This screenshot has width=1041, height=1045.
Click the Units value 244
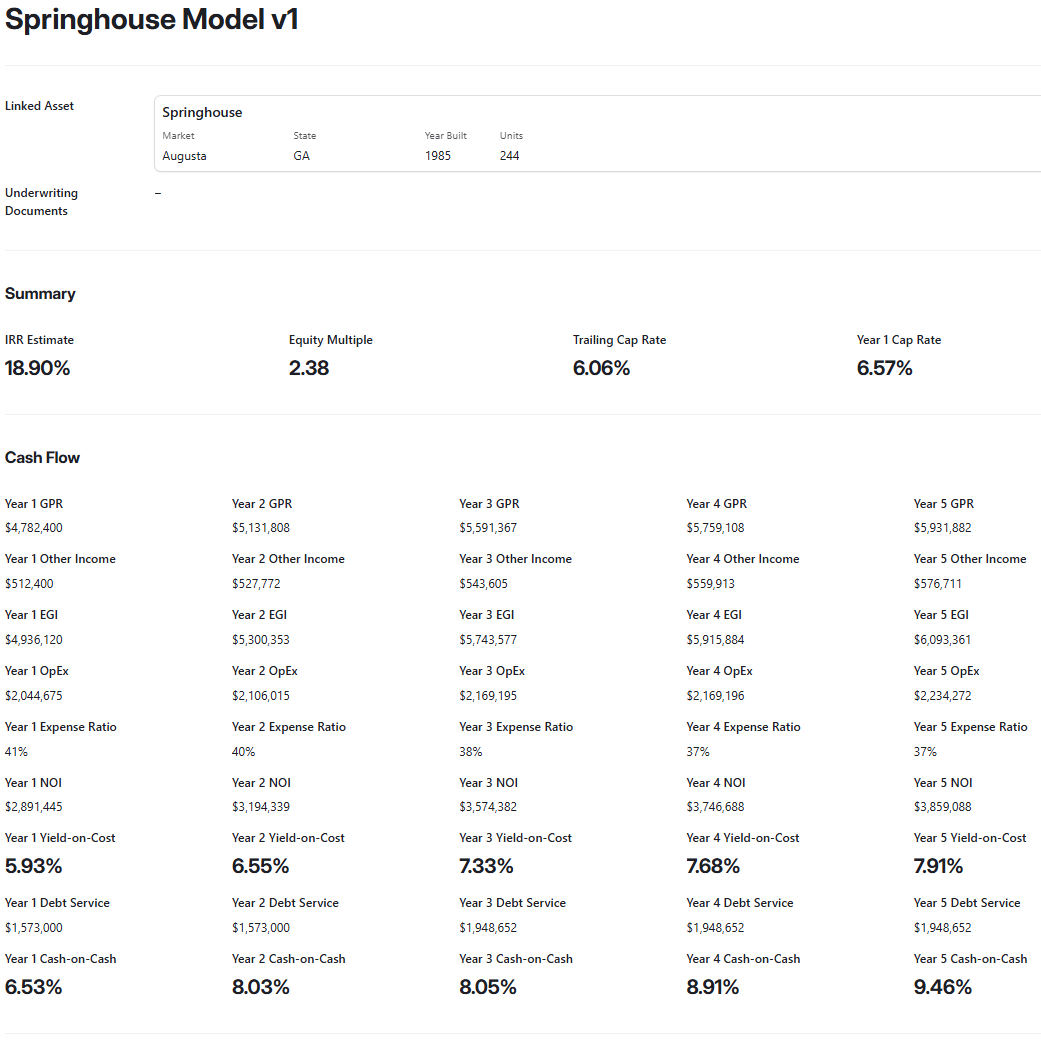pos(510,155)
